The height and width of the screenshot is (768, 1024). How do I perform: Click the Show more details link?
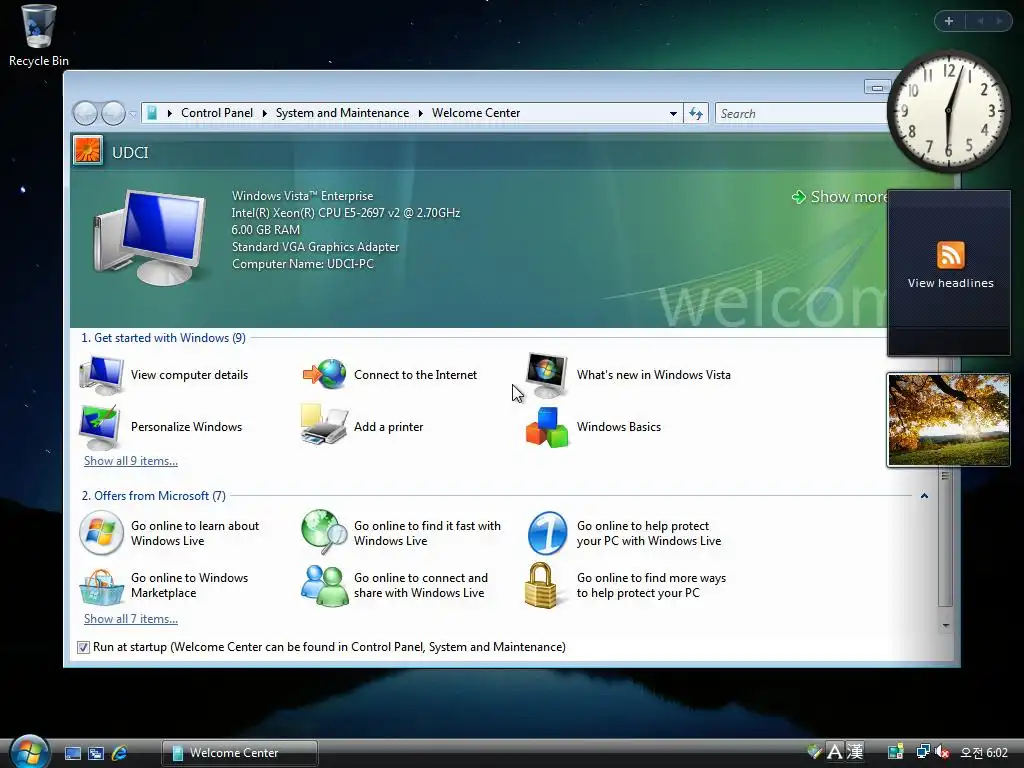(x=840, y=197)
